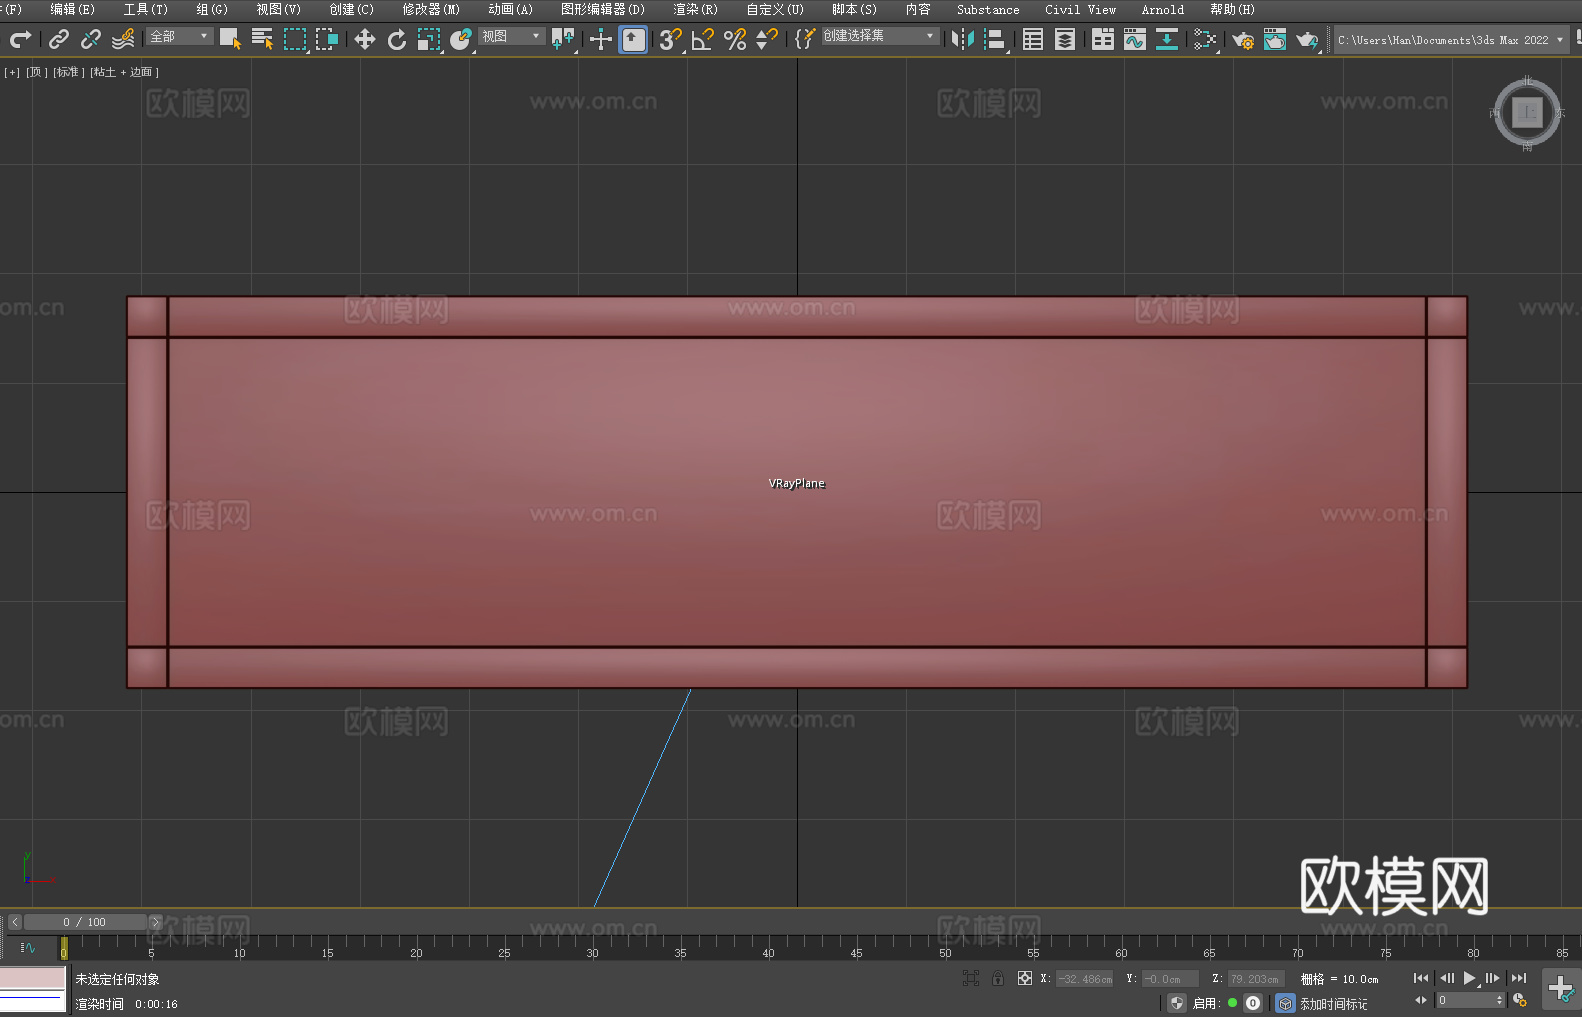Image resolution: width=1582 pixels, height=1017 pixels.
Task: Click the [标准] viewport shading label
Action: (69, 72)
